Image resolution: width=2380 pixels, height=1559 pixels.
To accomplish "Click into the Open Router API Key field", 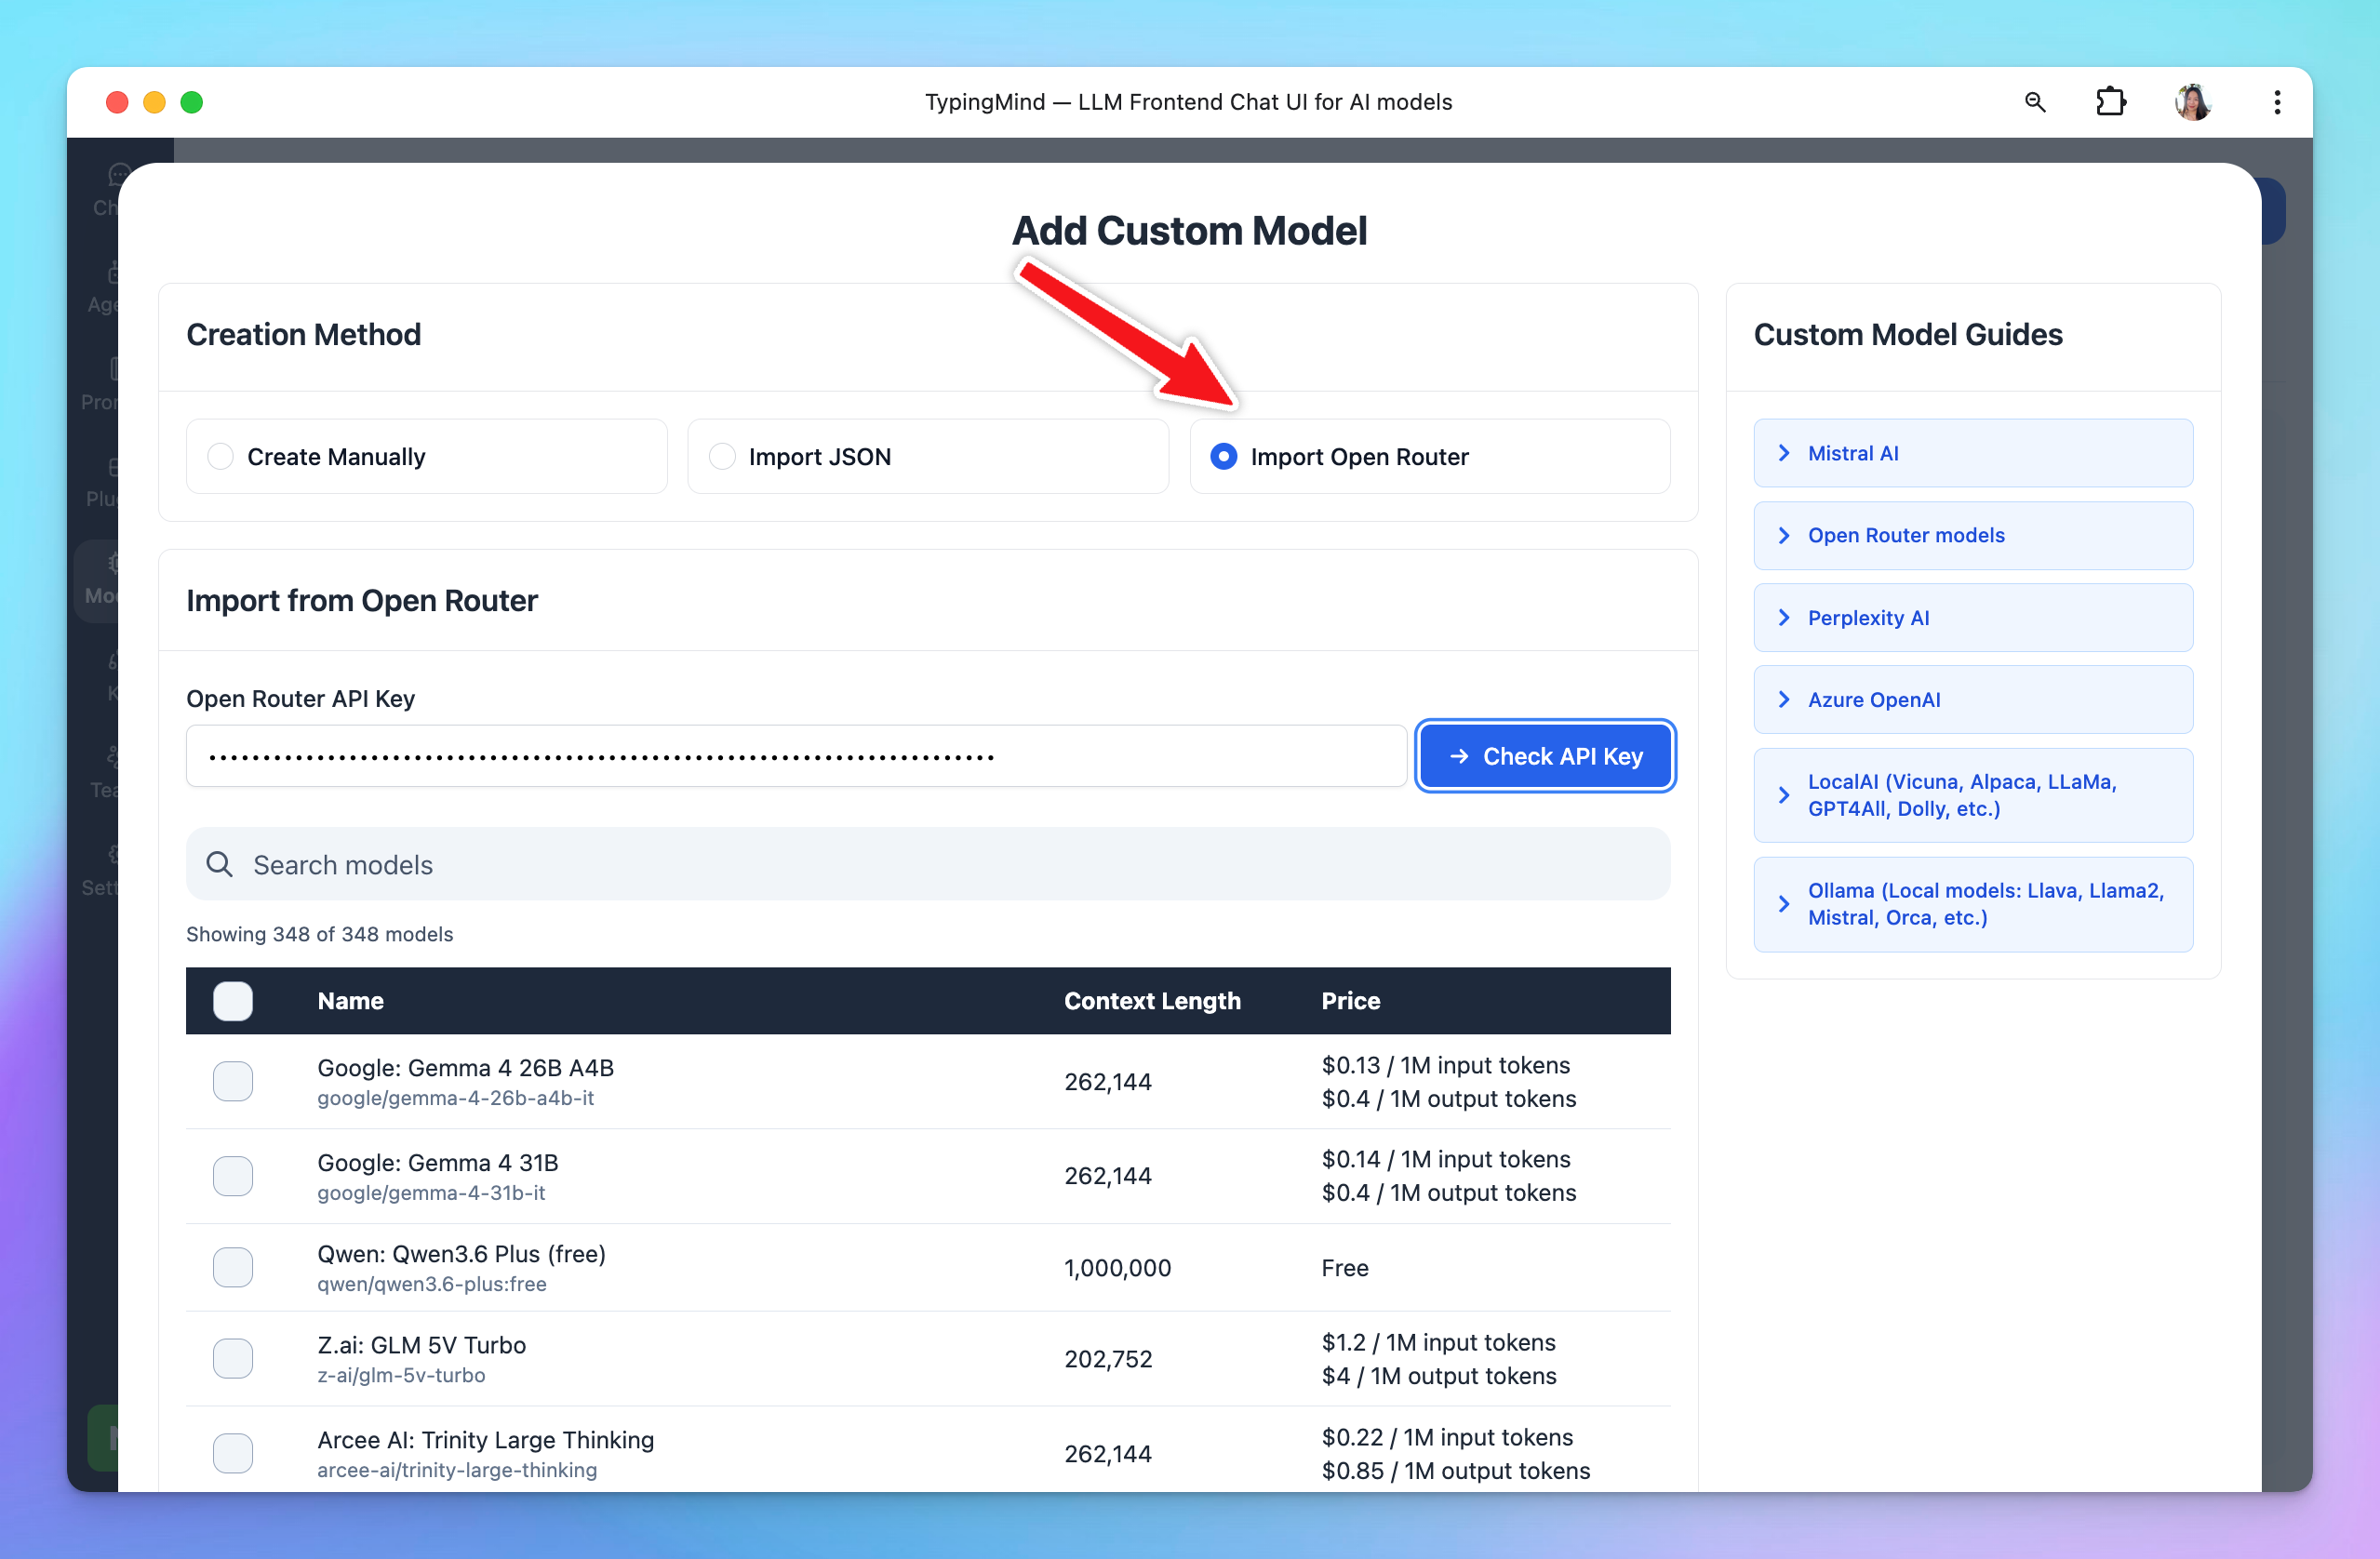I will click(796, 756).
